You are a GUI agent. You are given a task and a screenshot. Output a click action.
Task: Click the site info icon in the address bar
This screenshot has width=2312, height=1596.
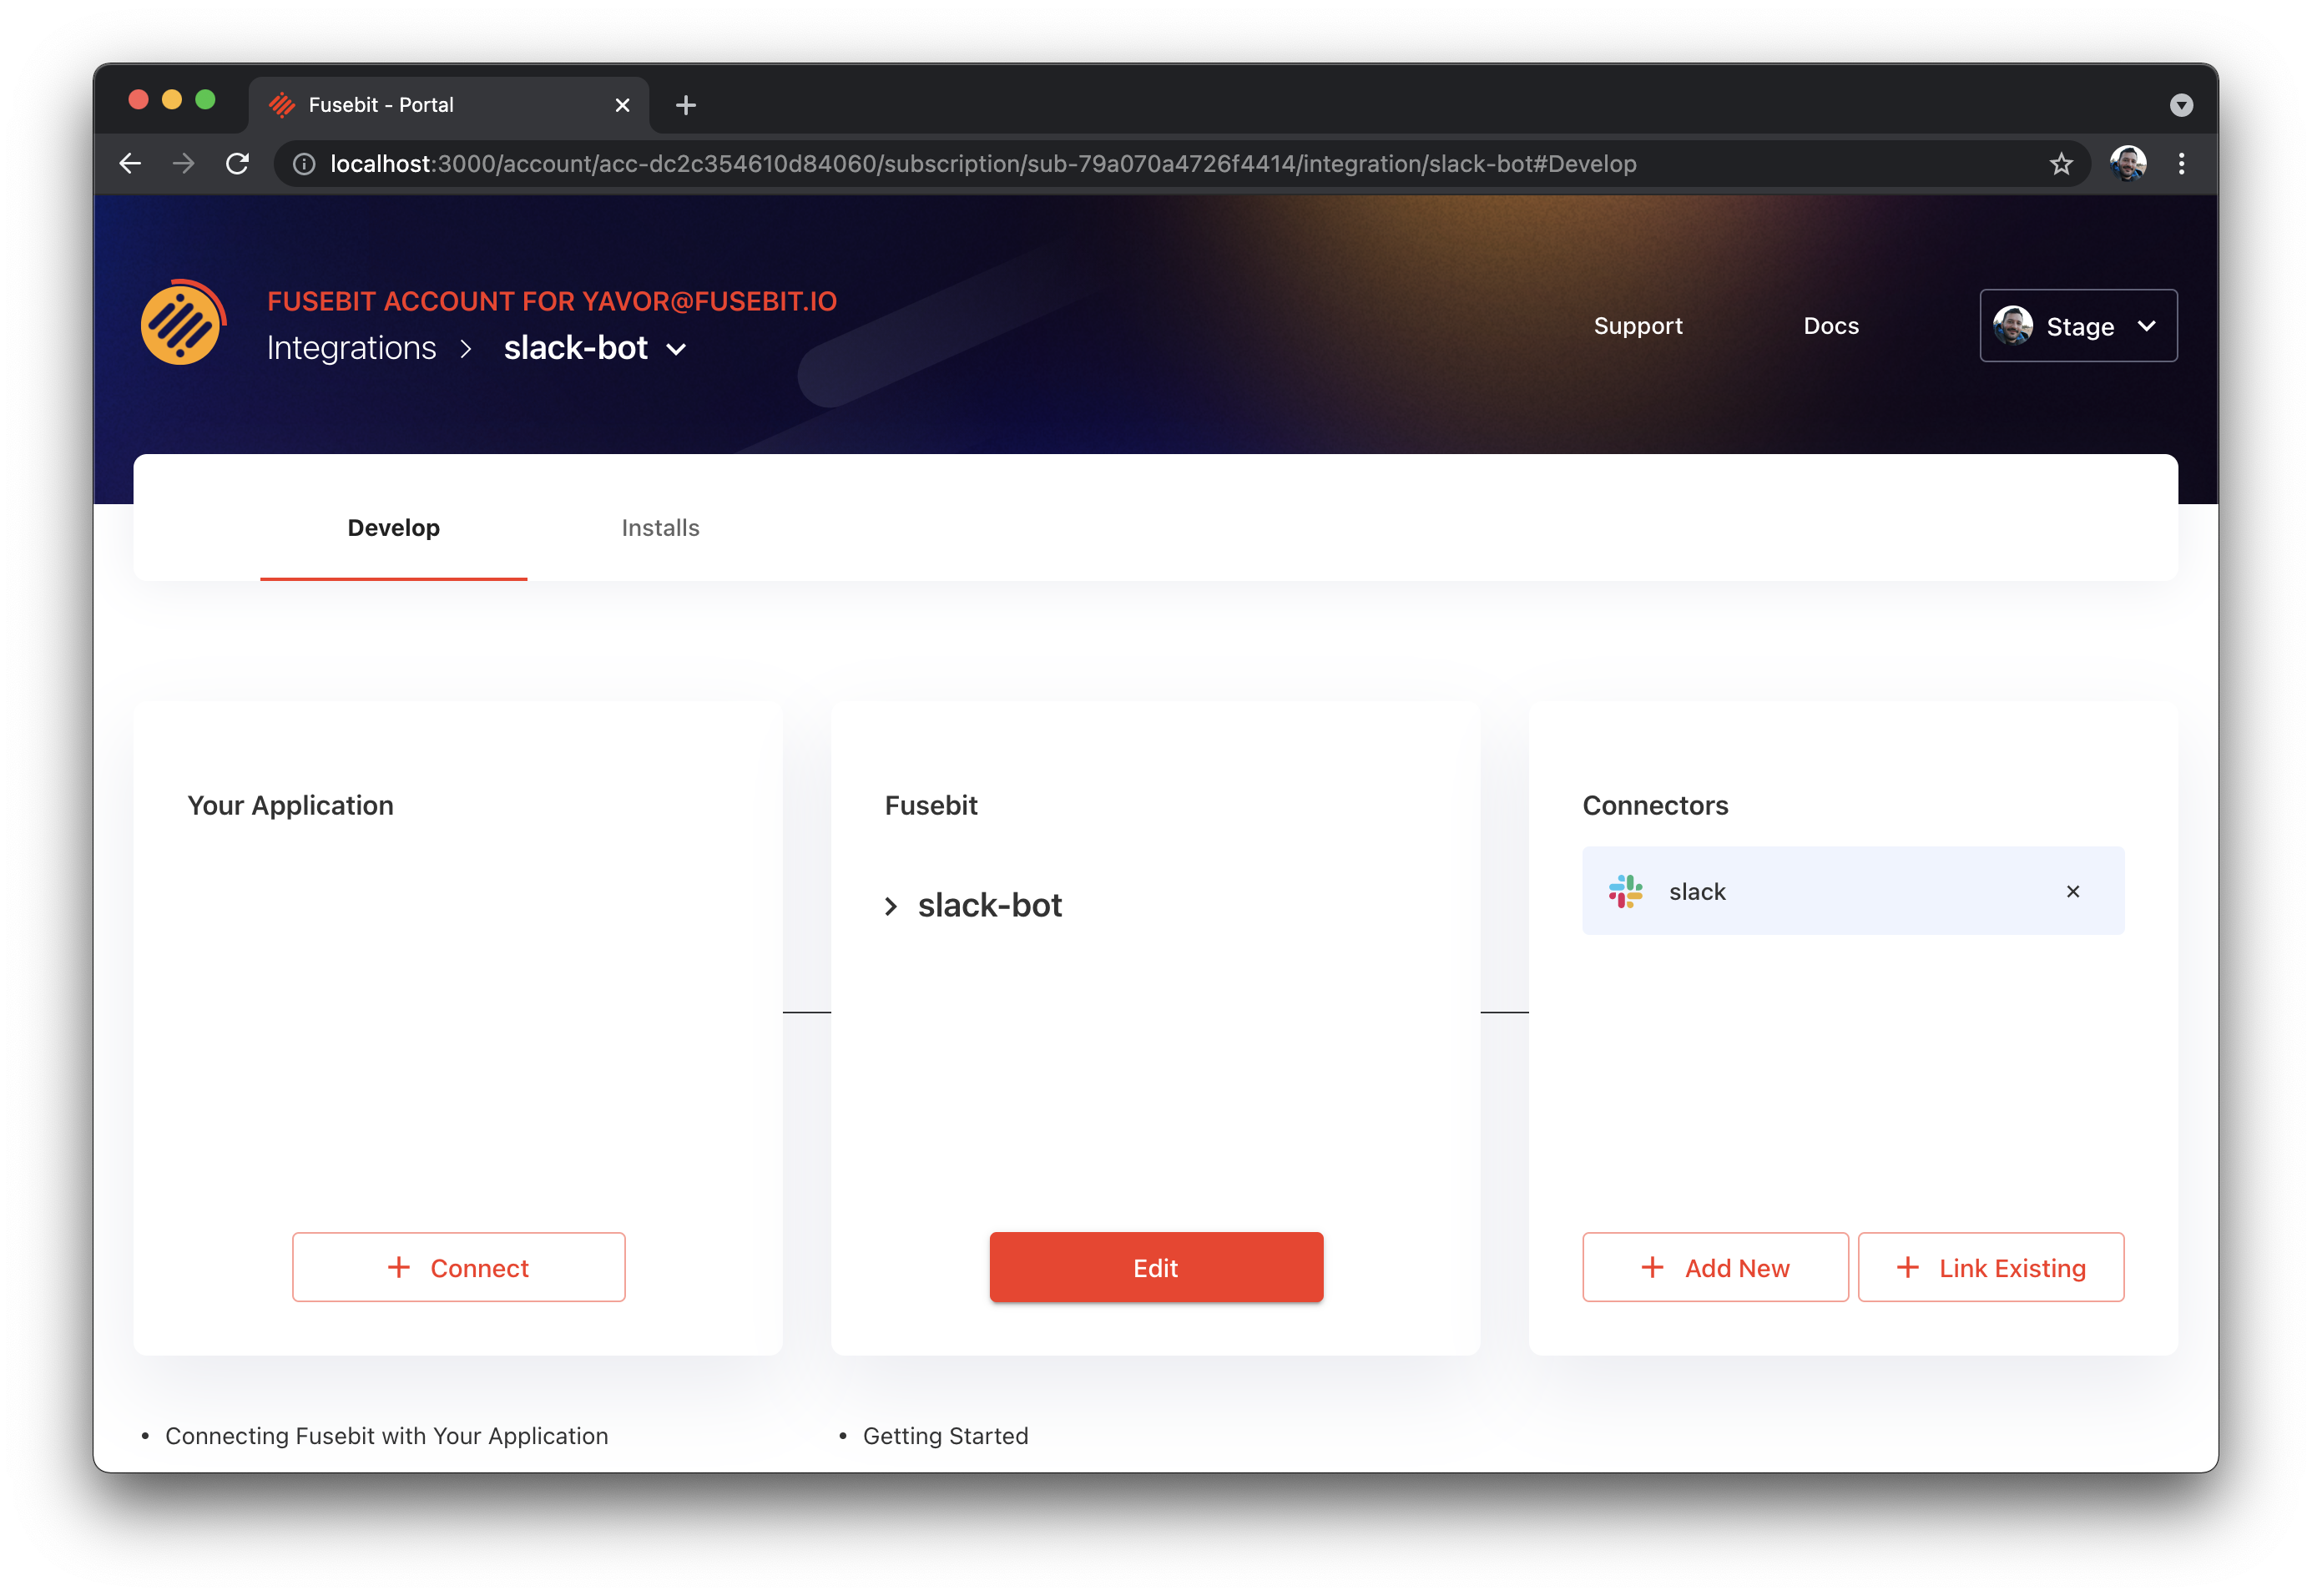pyautogui.click(x=304, y=163)
